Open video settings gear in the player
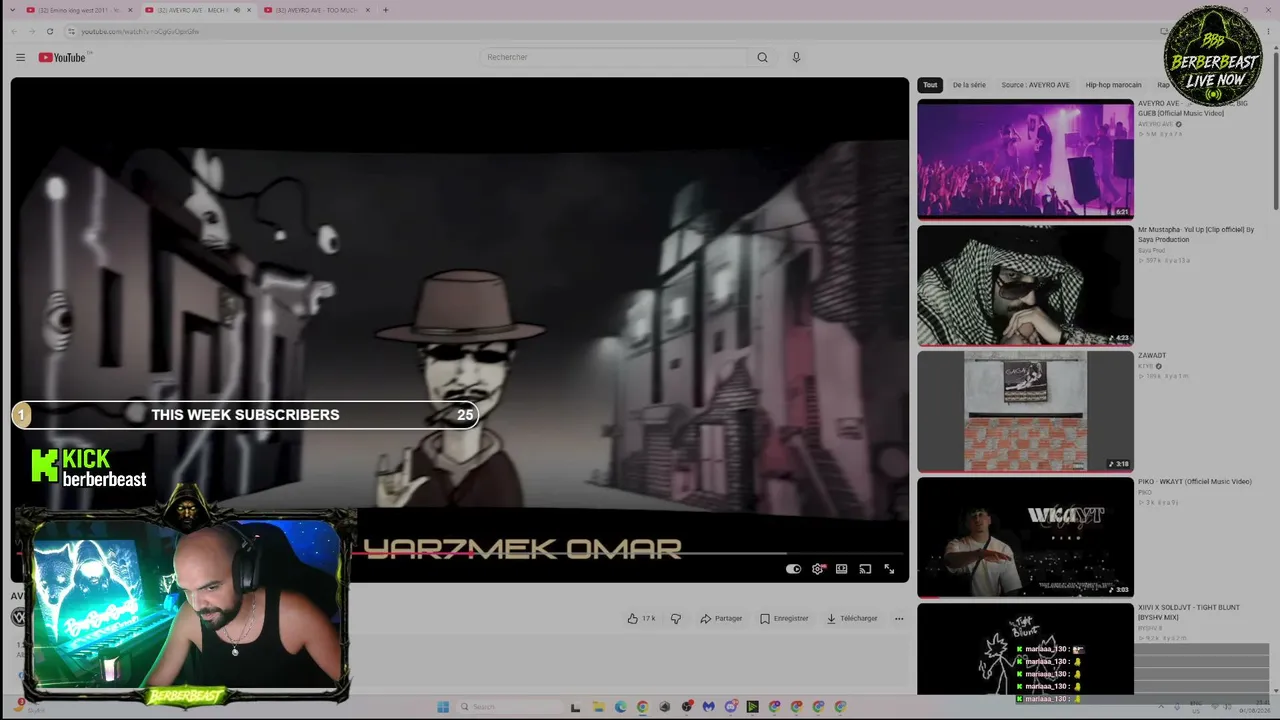Viewport: 1280px width, 720px height. [818, 569]
